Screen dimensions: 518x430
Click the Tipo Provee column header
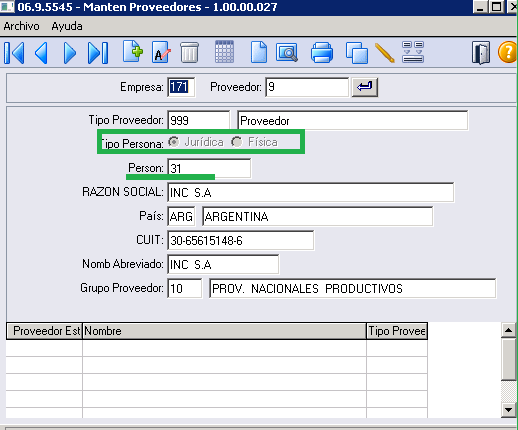(x=397, y=331)
